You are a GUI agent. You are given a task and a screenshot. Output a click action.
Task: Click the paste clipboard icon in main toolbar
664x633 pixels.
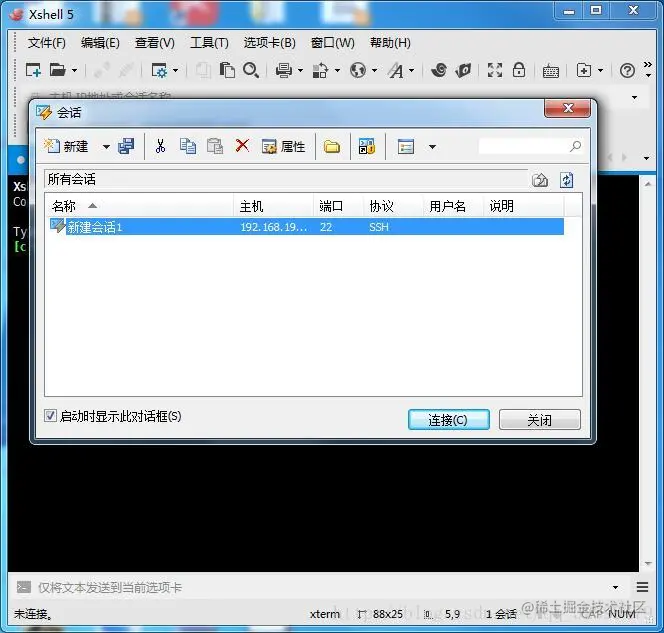tap(227, 70)
